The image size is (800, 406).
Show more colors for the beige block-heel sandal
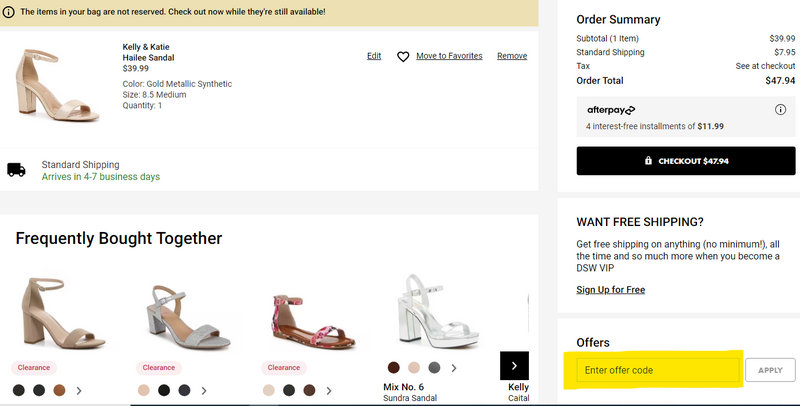(79, 390)
